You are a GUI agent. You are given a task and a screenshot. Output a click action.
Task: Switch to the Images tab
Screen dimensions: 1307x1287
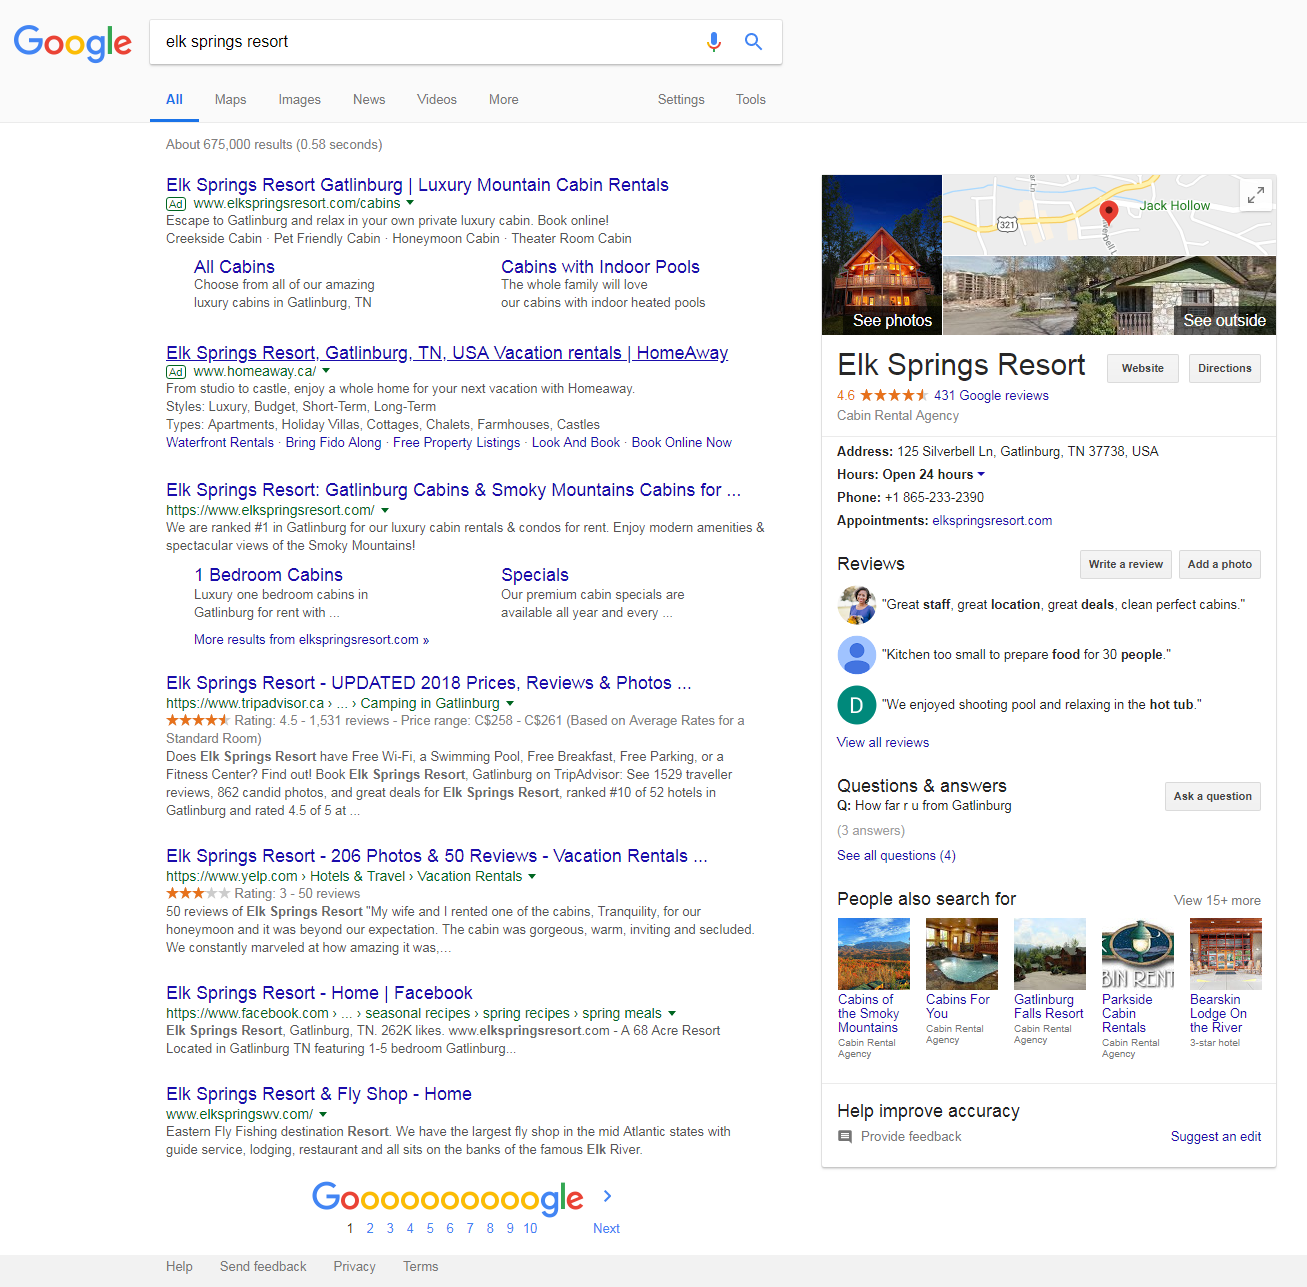[x=299, y=100]
